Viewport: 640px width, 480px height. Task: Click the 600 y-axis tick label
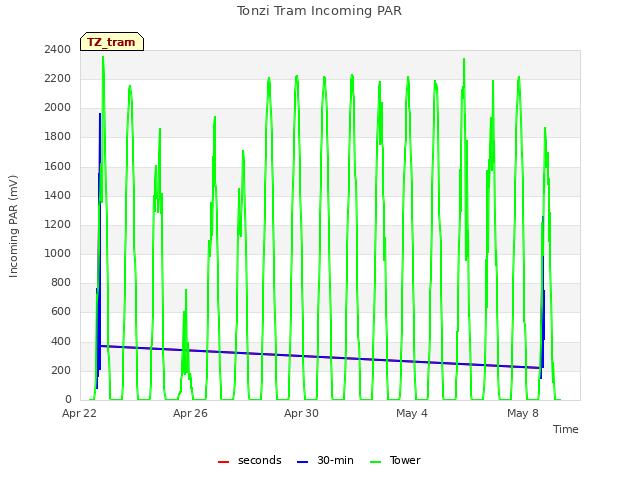point(61,311)
